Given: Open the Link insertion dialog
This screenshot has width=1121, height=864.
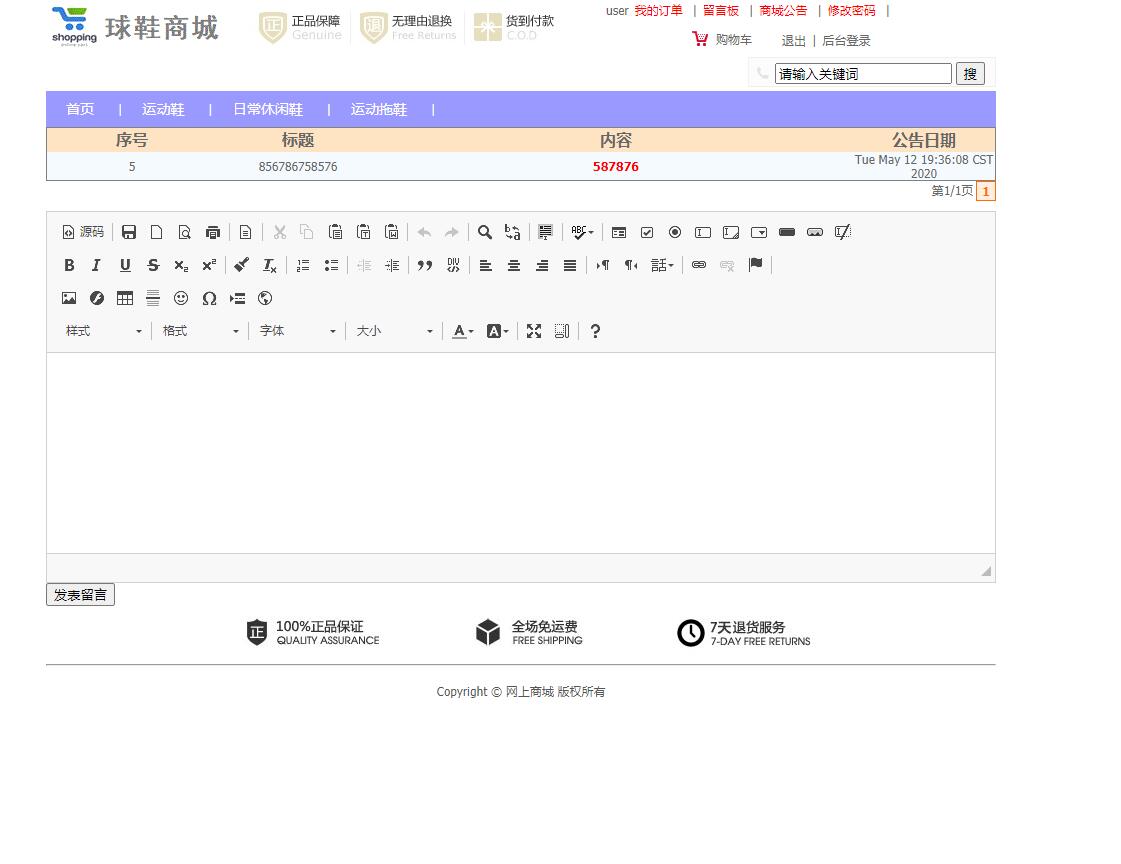Looking at the screenshot, I should pyautogui.click(x=699, y=265).
